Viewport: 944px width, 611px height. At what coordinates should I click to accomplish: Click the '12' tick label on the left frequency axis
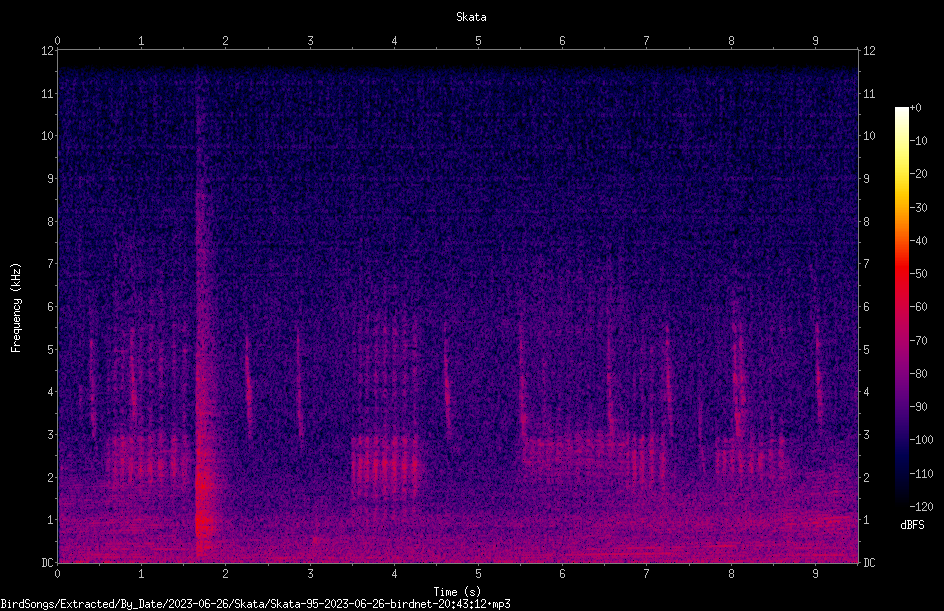(48, 51)
